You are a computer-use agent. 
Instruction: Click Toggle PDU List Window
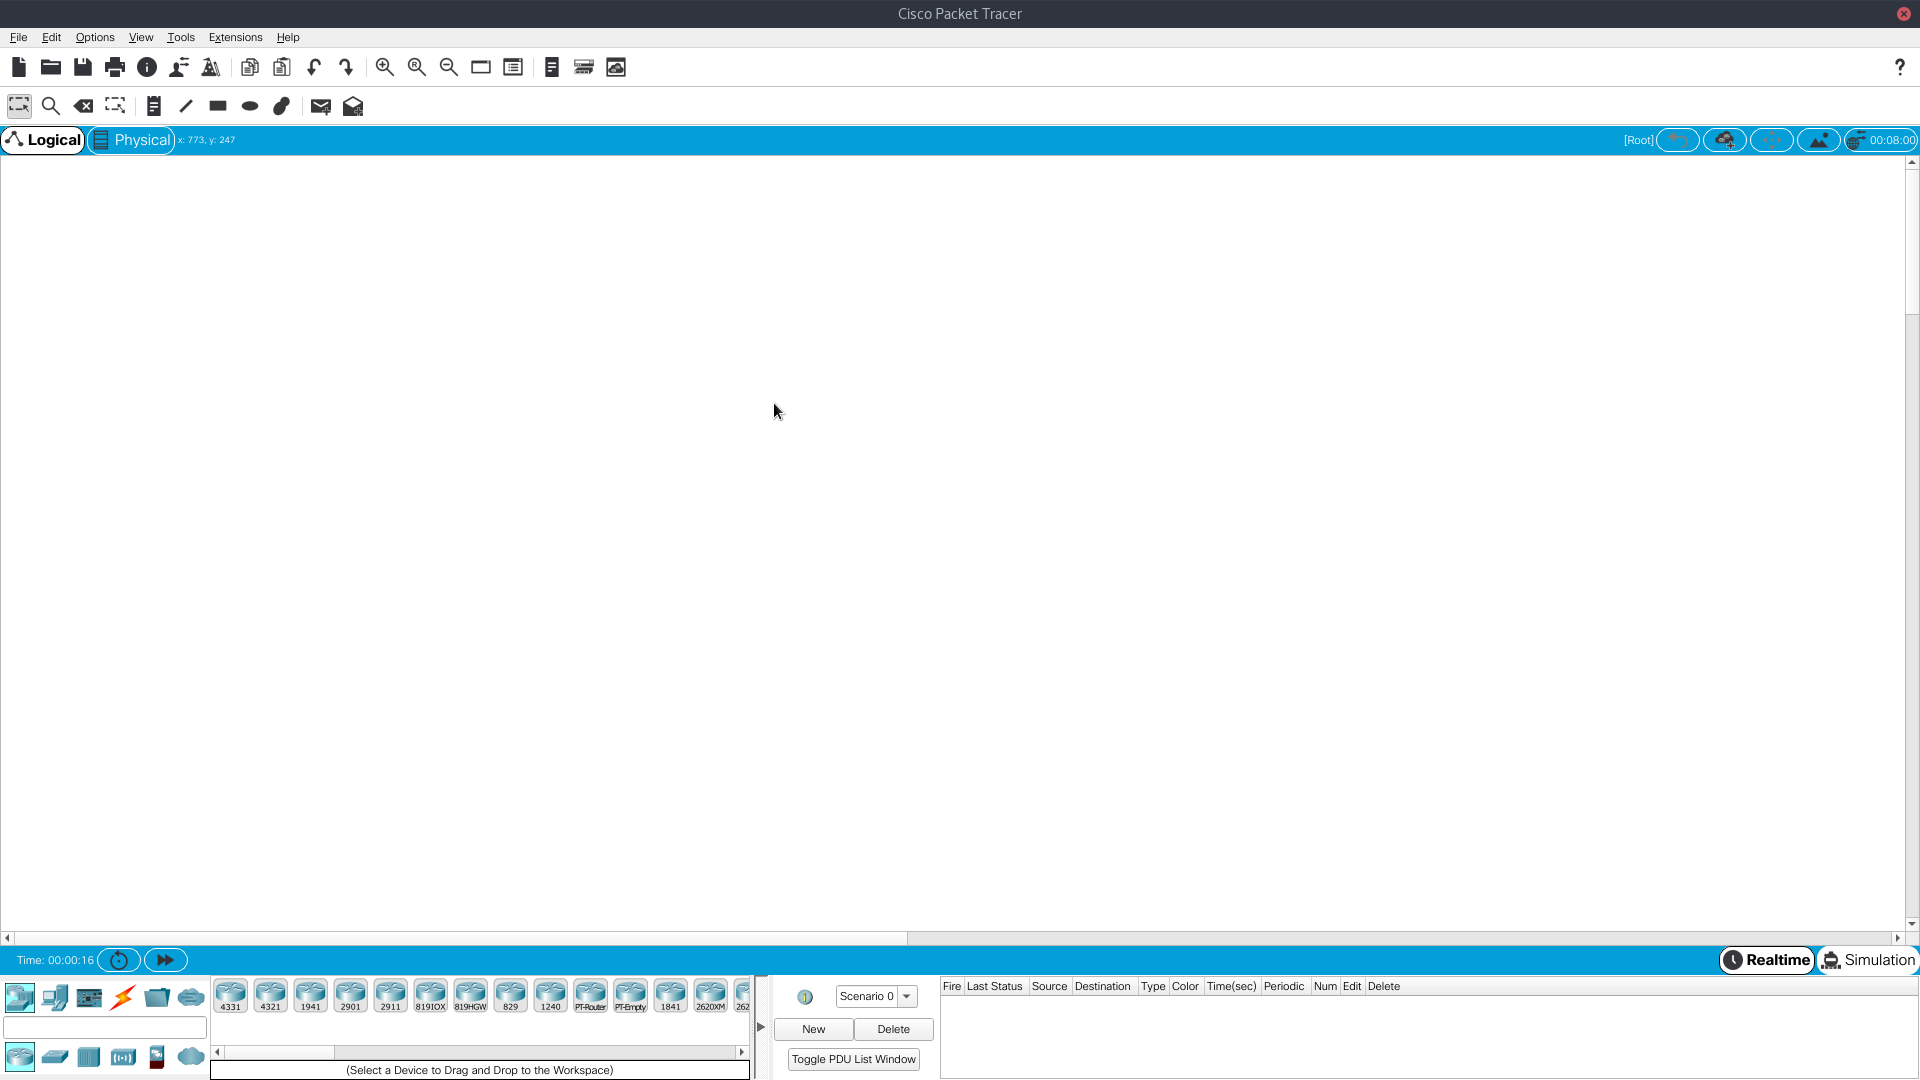(854, 1059)
